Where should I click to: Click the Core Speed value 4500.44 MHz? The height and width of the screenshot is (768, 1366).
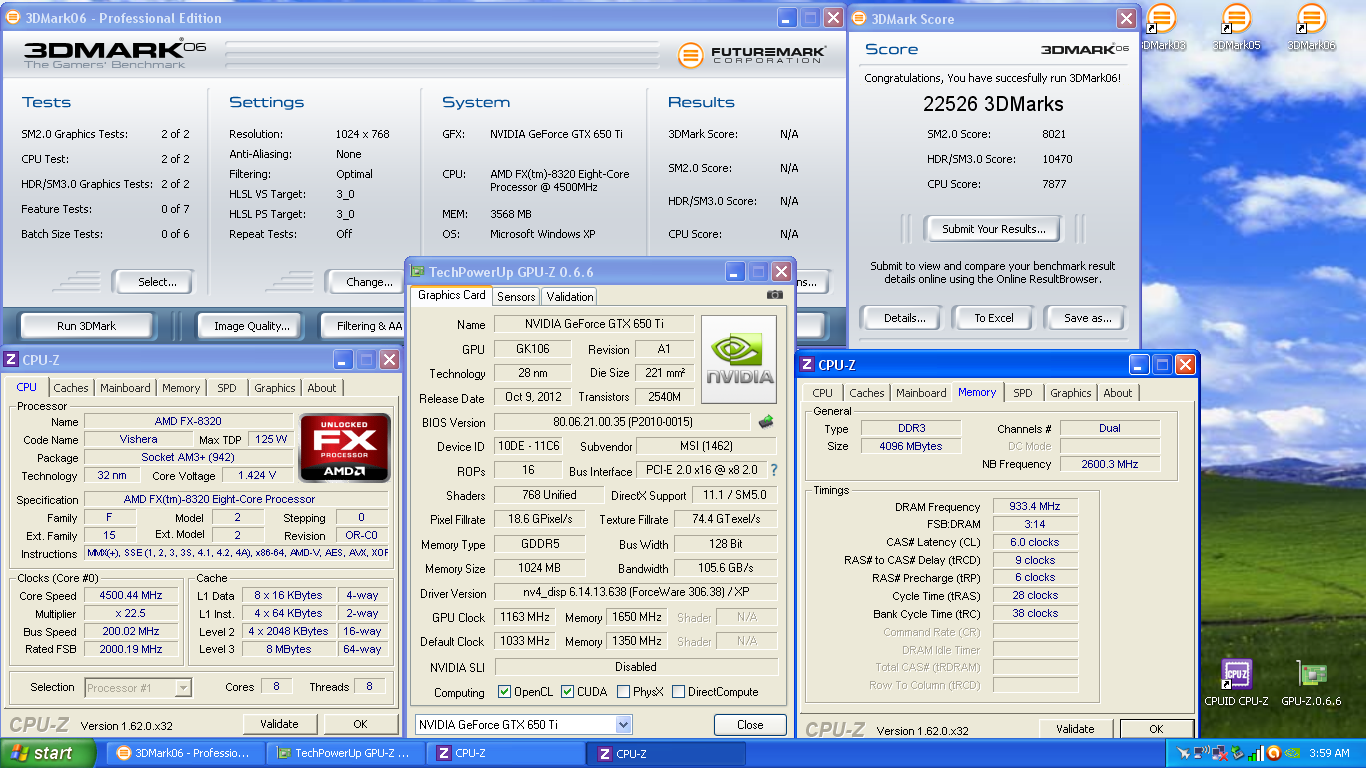[x=130, y=595]
